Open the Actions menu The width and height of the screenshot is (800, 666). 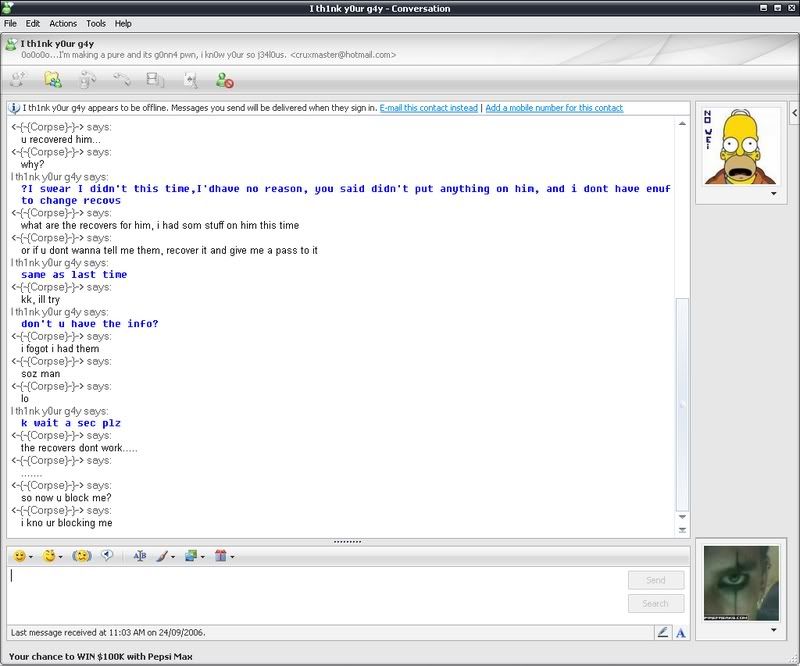click(63, 23)
